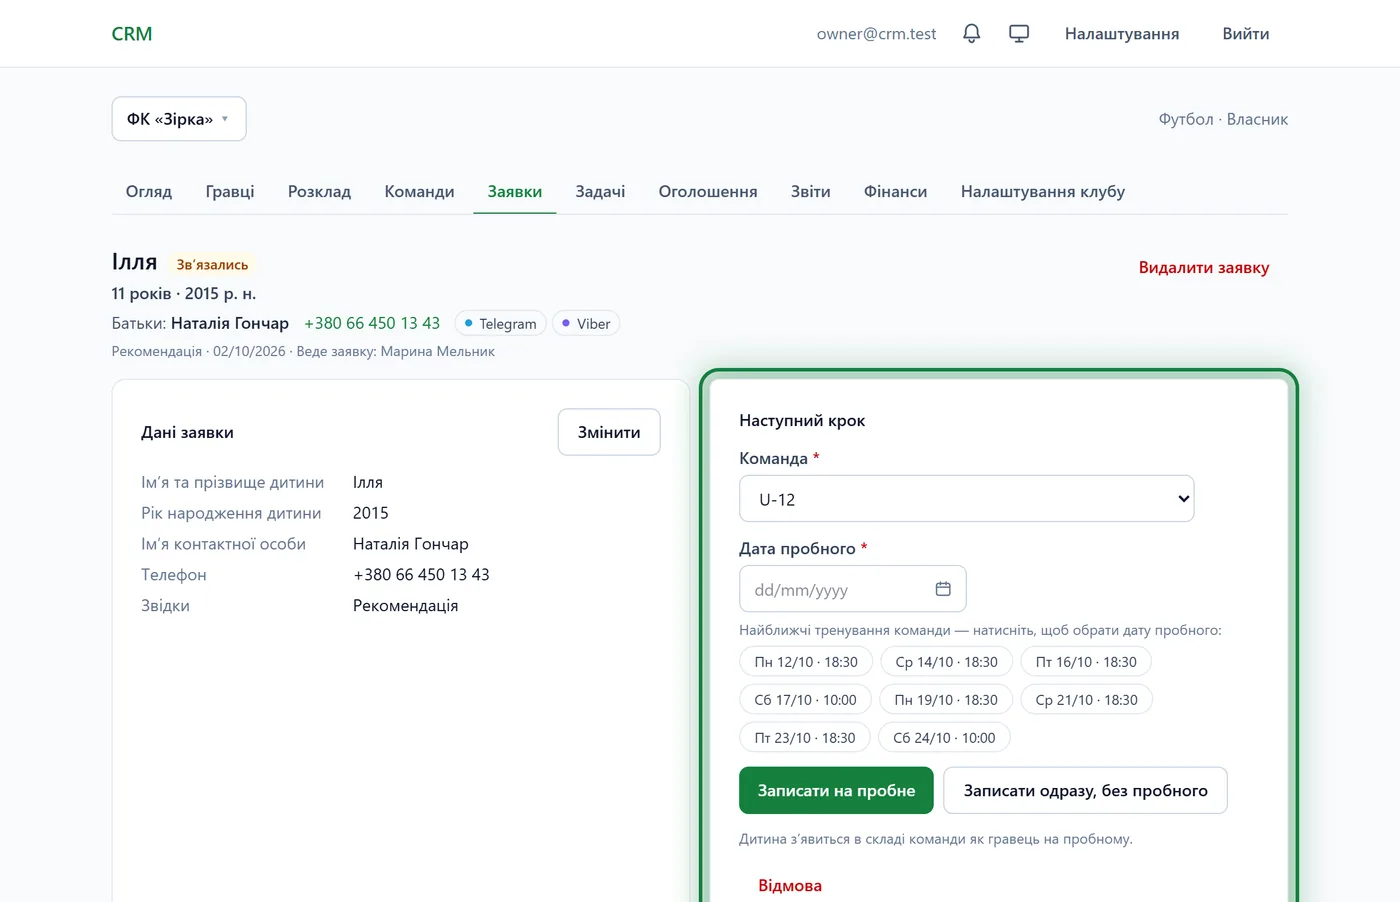Call the green phone number link
The image size is (1400, 902).
[372, 323]
